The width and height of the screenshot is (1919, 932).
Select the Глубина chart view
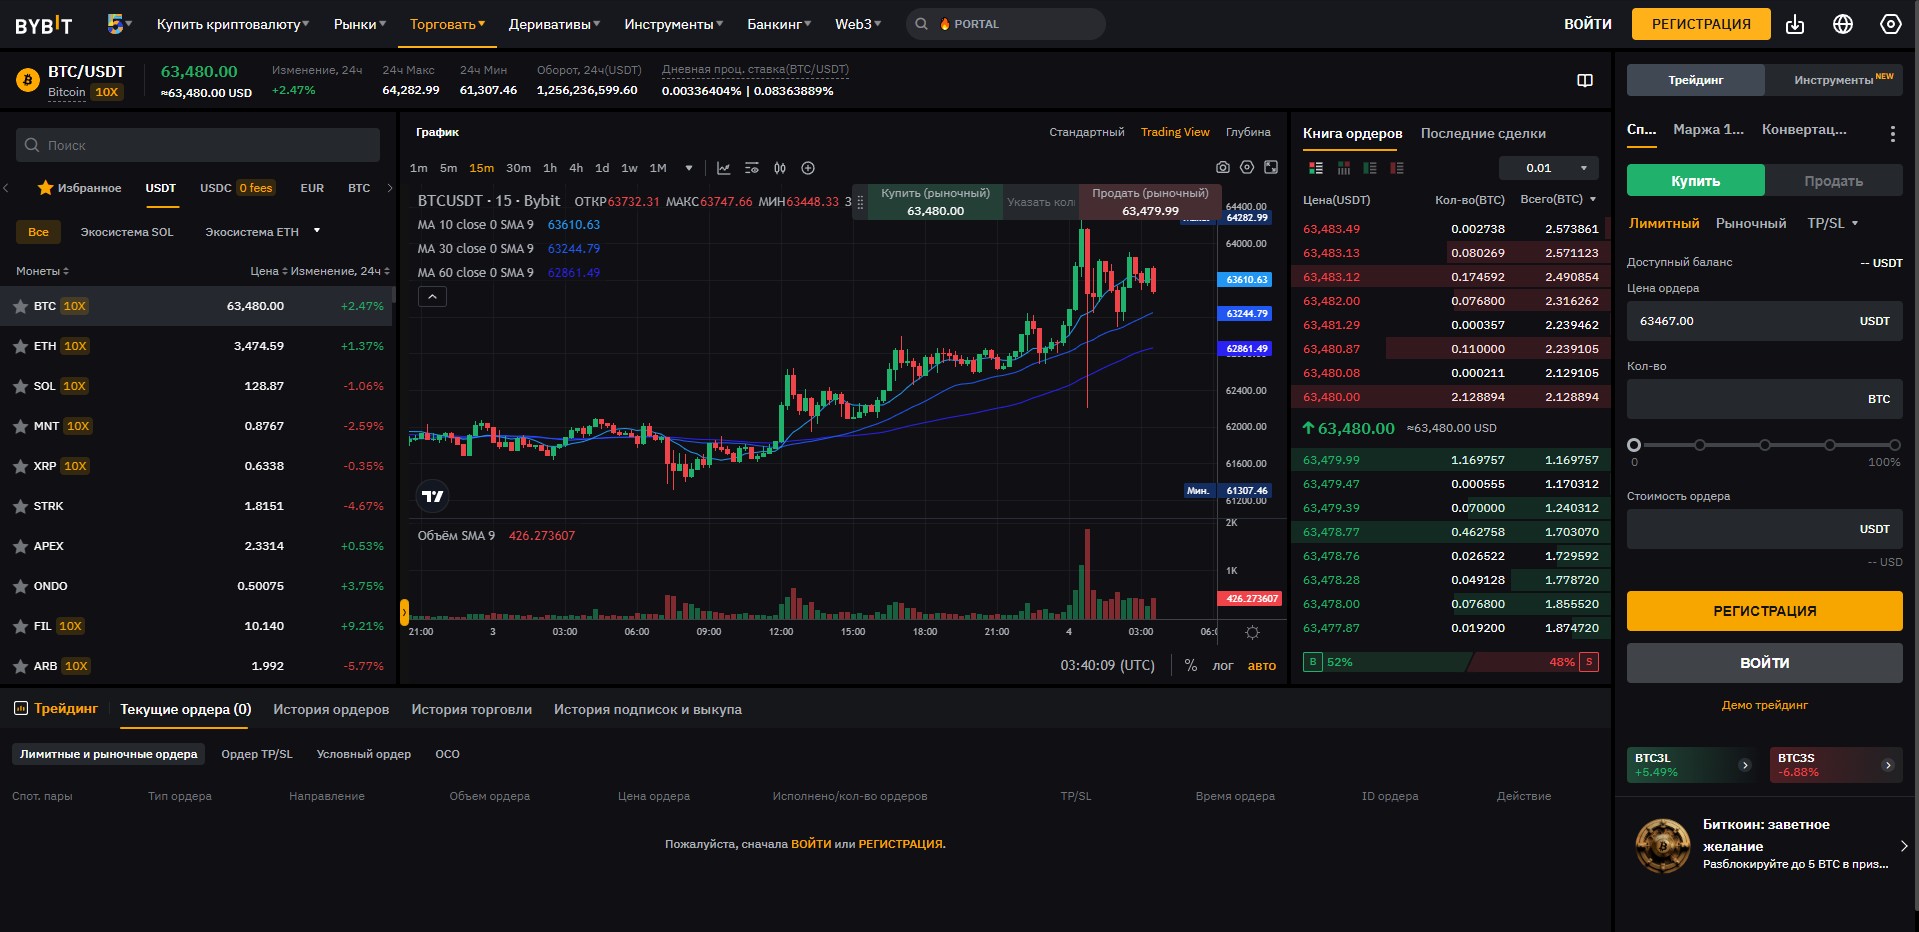[x=1248, y=132]
